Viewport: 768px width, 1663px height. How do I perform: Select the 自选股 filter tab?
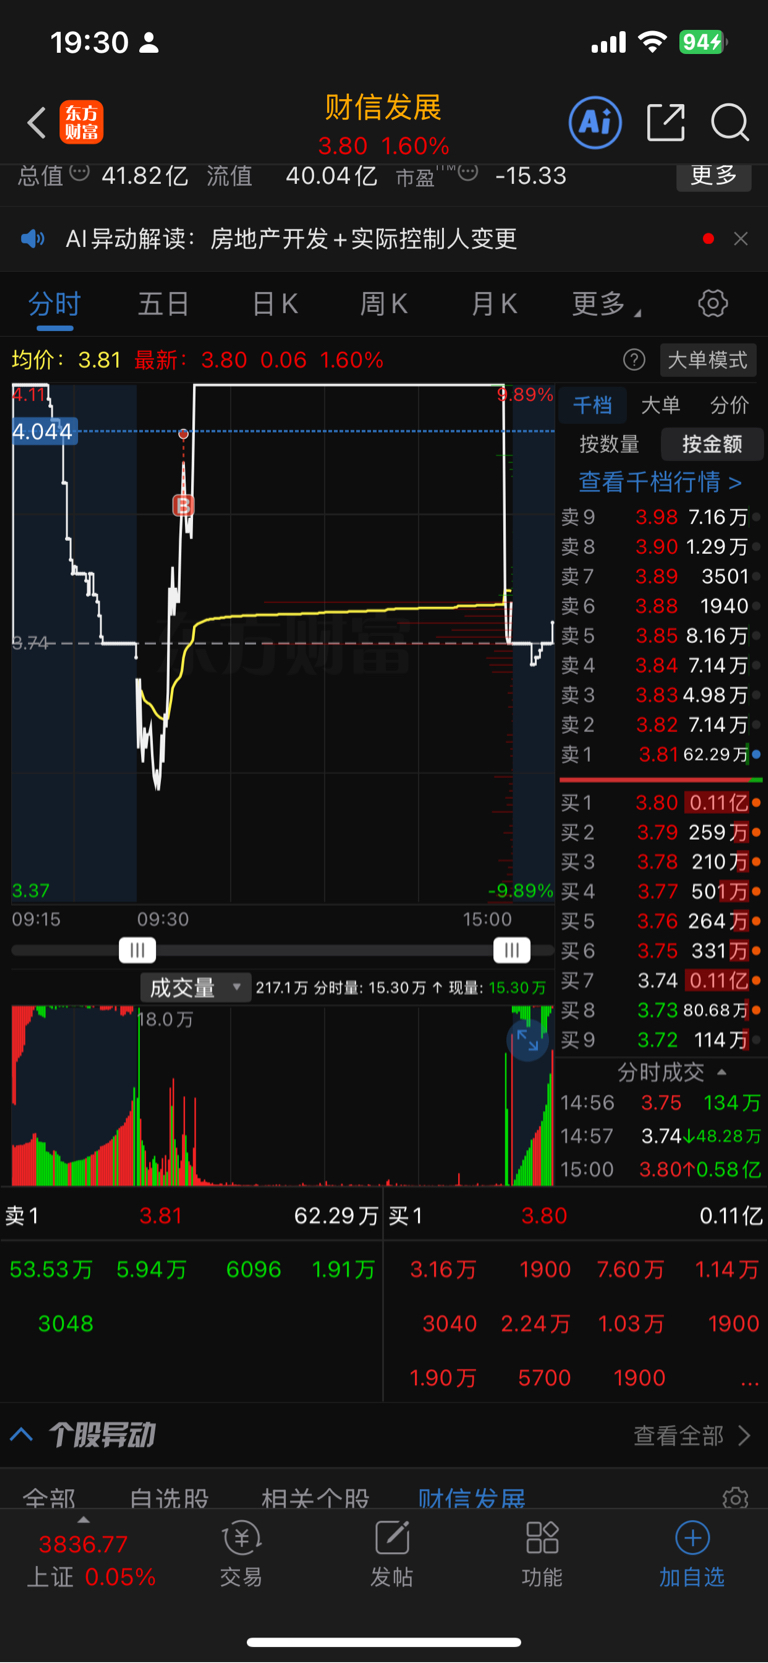[x=169, y=1498]
